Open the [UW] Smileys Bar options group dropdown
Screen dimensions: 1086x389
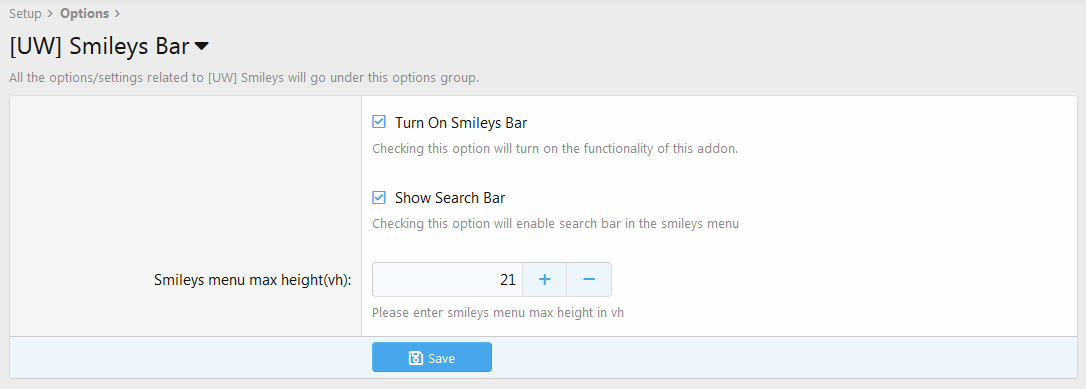[109, 46]
